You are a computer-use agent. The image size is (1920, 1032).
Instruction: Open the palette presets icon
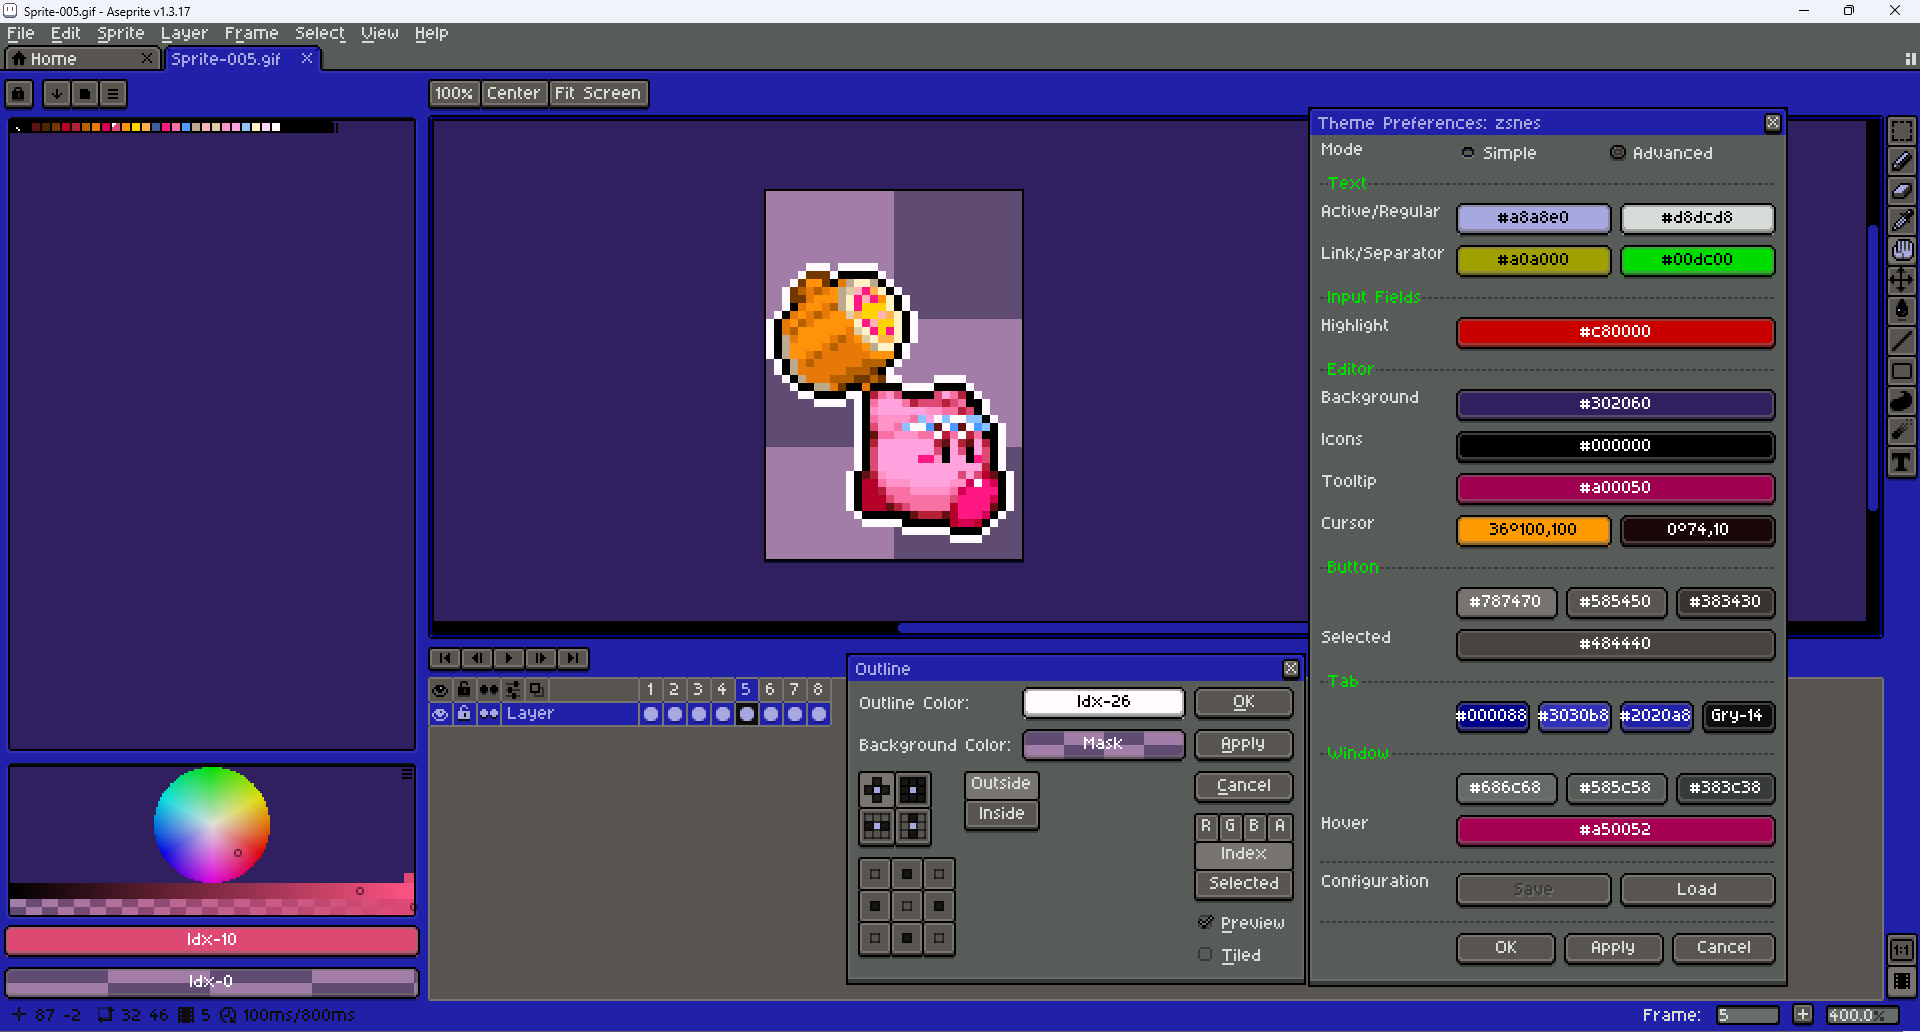pyautogui.click(x=85, y=94)
